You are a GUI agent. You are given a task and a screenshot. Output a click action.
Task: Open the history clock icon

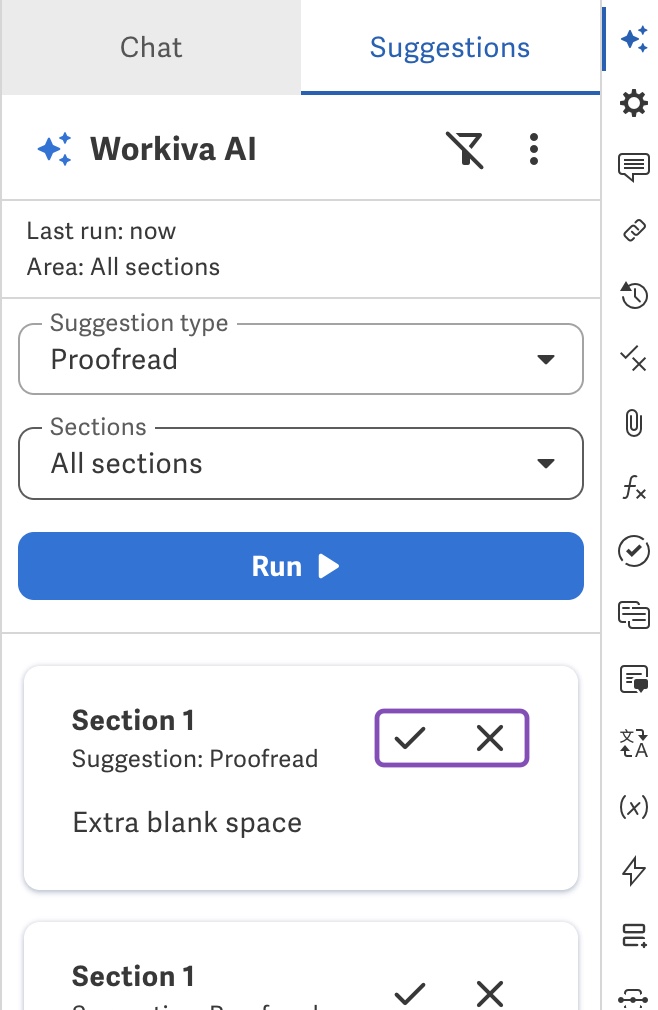[x=634, y=295]
